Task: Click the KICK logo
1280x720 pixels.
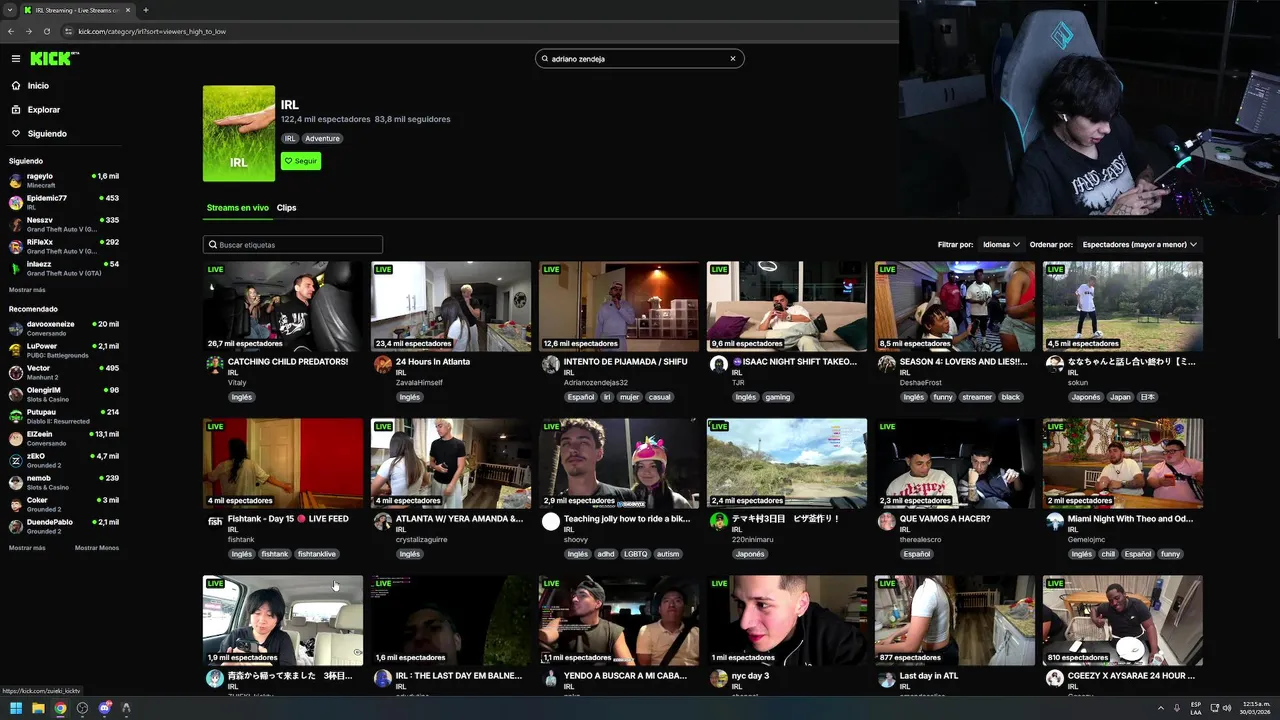Action: click(51, 59)
